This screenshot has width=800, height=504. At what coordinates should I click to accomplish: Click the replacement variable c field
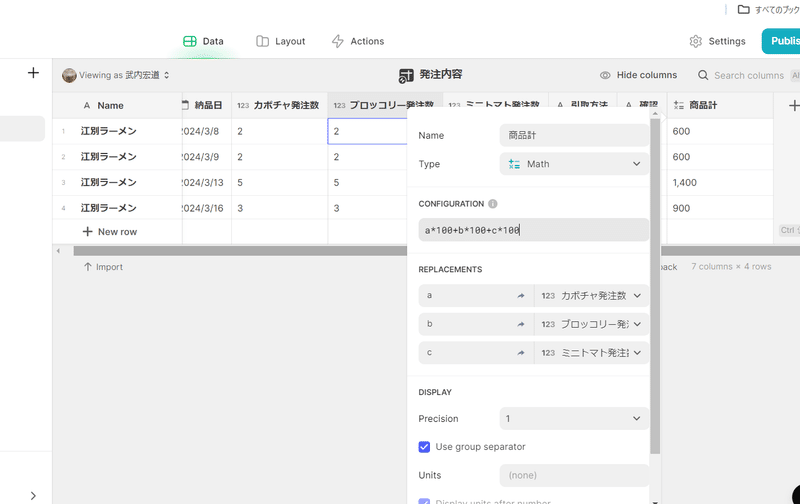coord(476,352)
